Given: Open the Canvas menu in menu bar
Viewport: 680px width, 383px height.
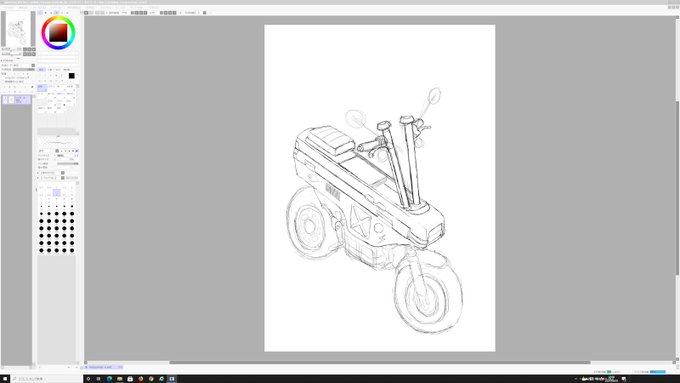Looking at the screenshot, I should pos(38,7).
